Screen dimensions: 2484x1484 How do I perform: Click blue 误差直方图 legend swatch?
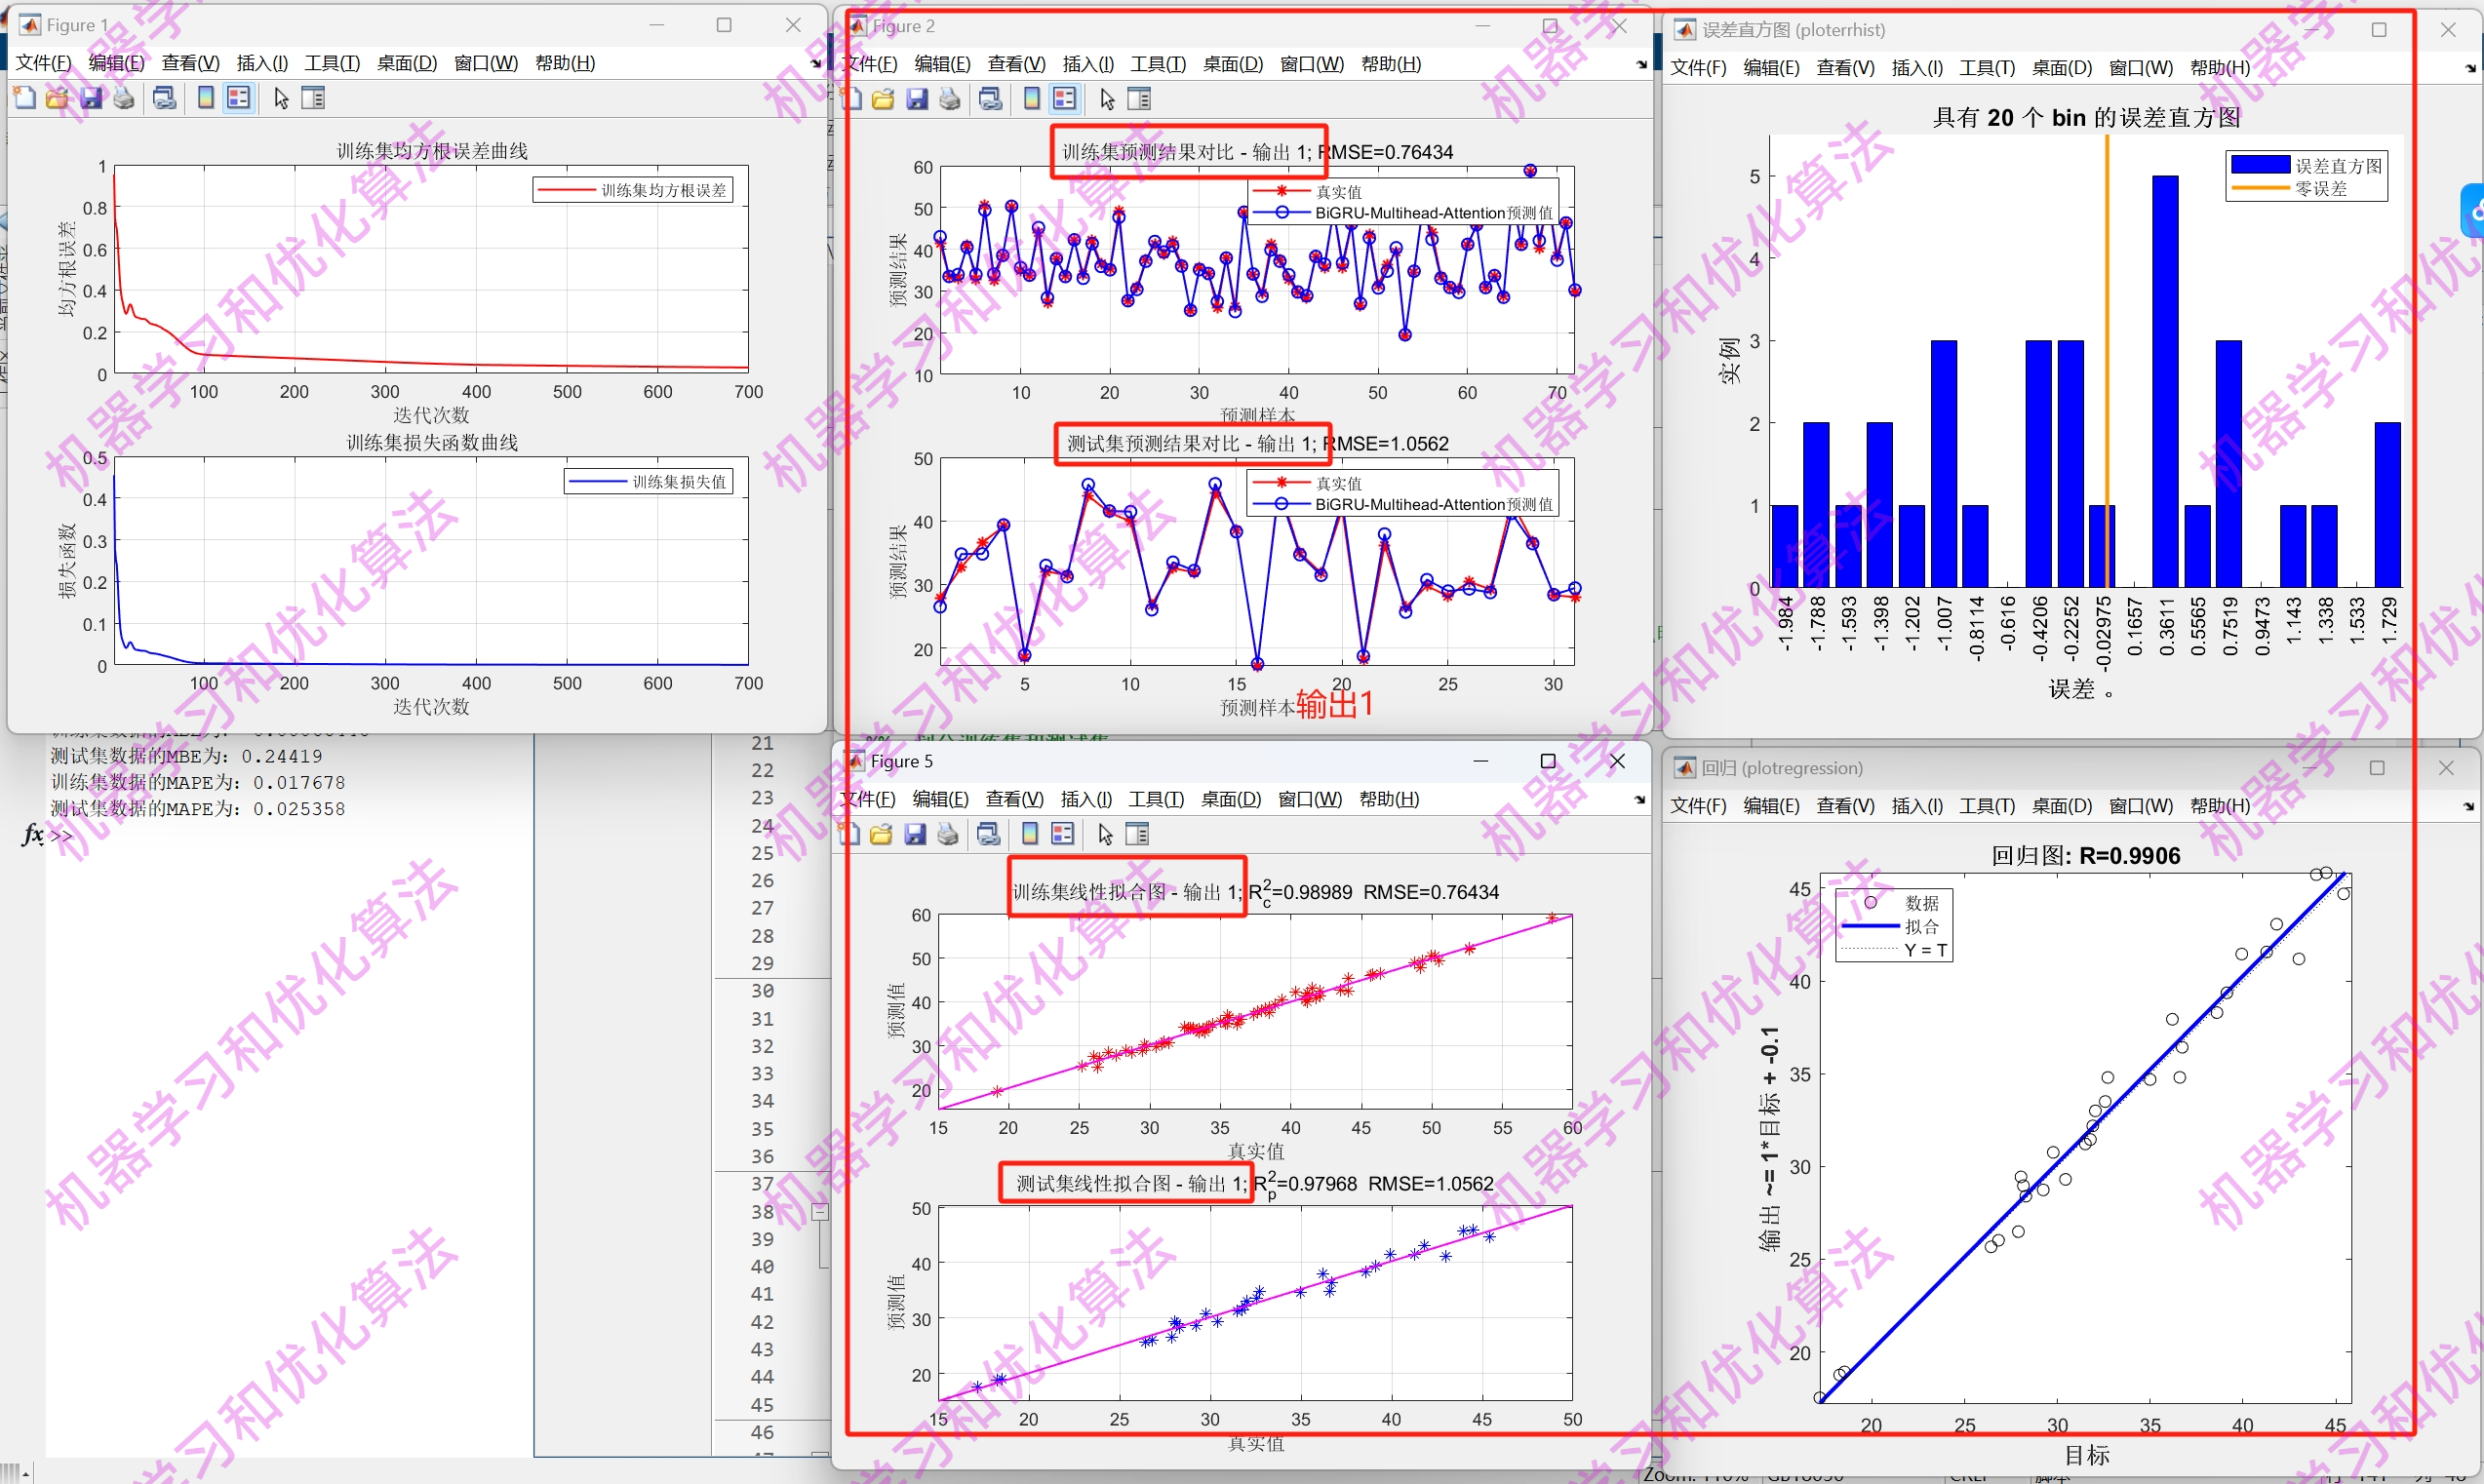2259,165
